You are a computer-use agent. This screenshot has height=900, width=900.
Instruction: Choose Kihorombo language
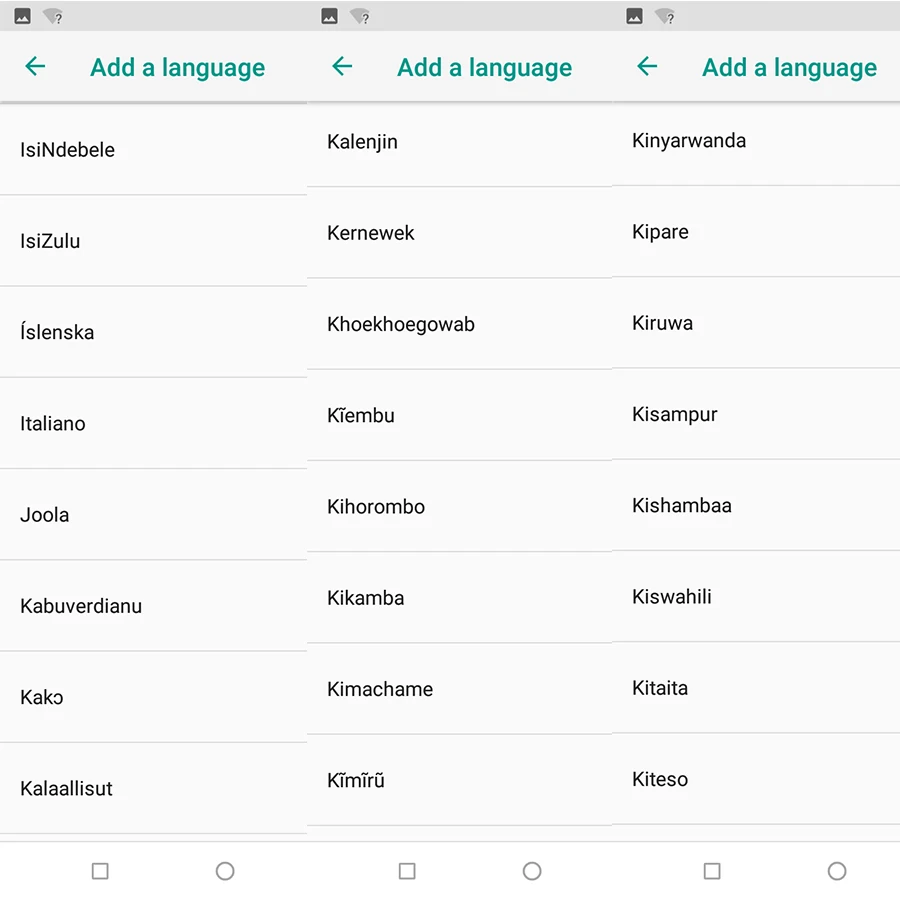click(459, 507)
